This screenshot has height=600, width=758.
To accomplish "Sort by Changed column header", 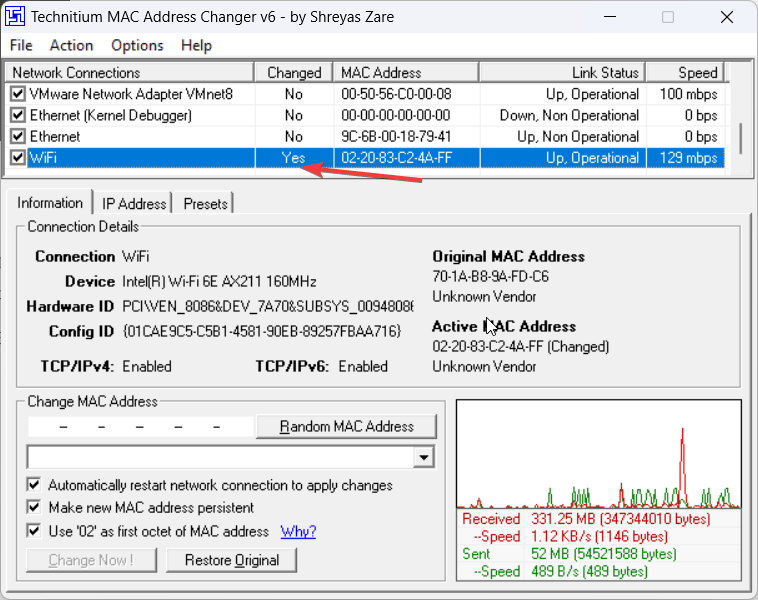I will [294, 73].
